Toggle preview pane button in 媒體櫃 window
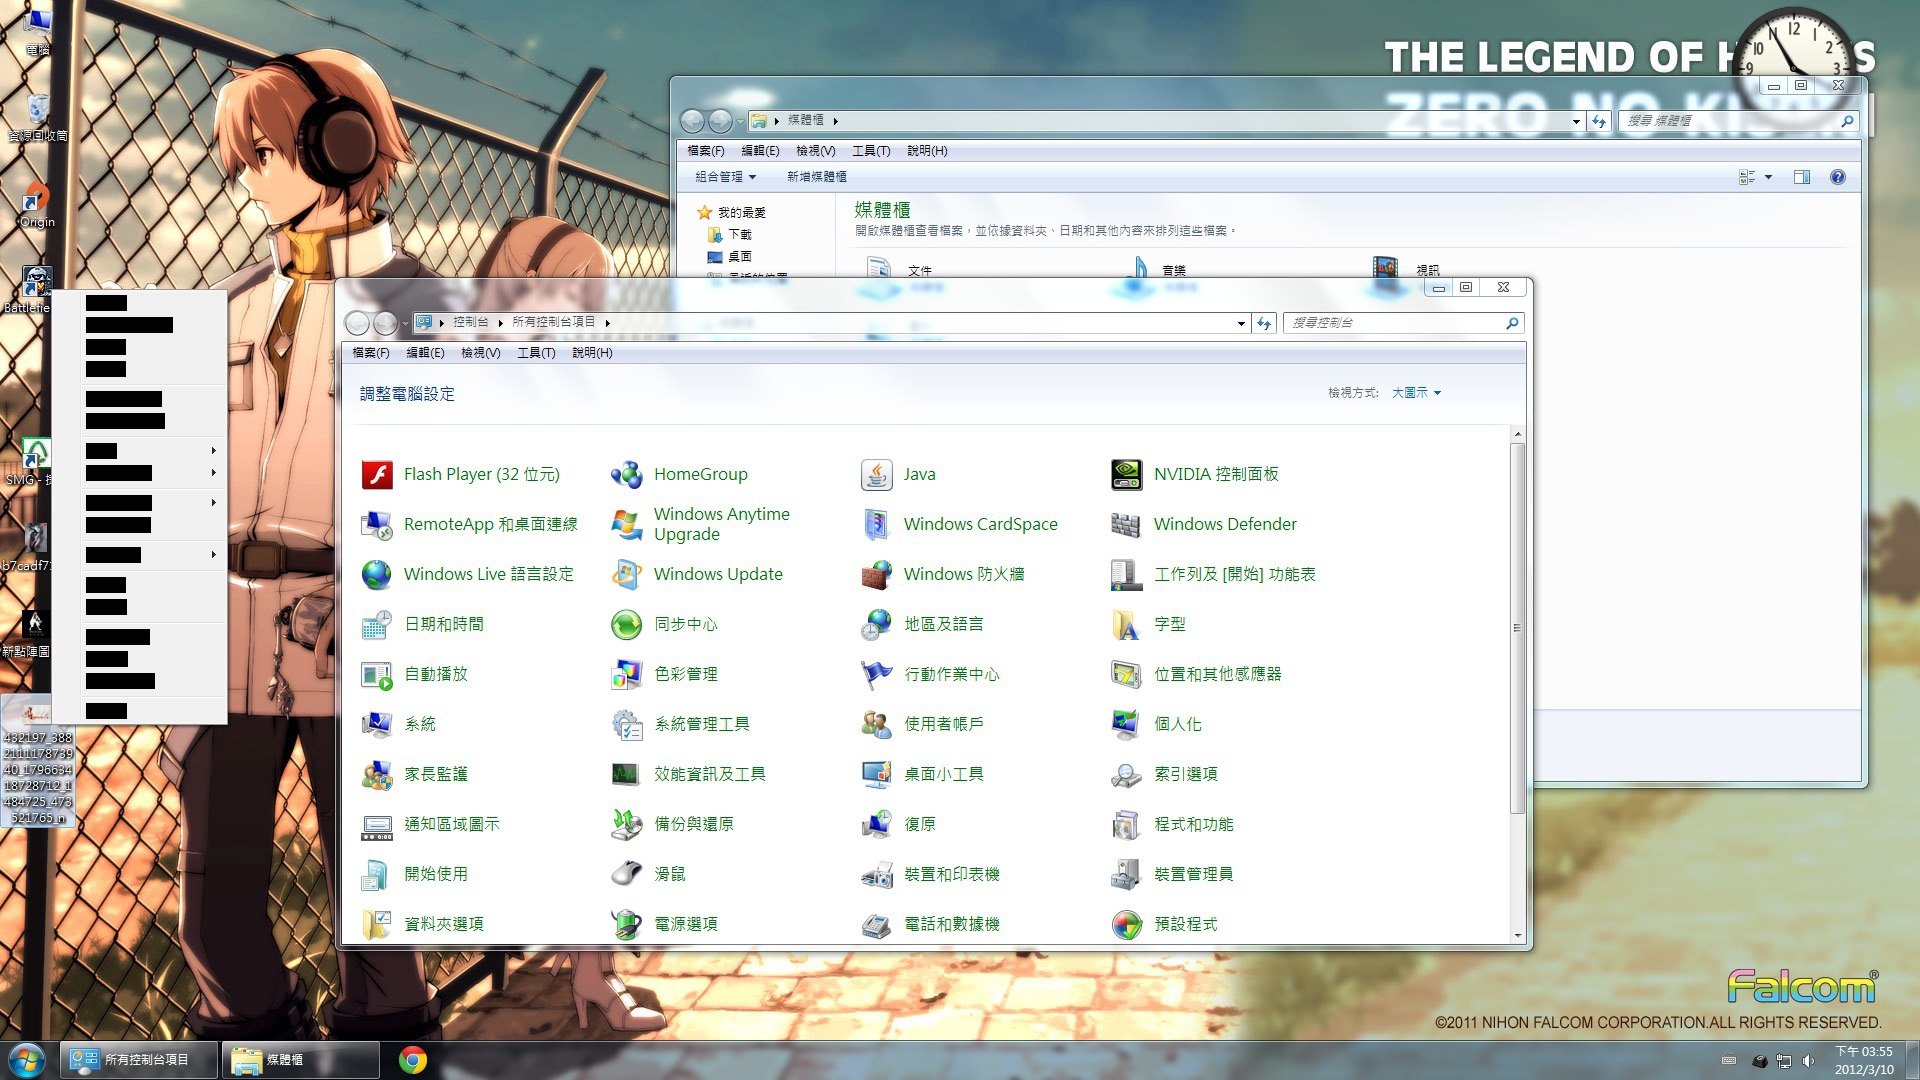Image resolution: width=1920 pixels, height=1080 pixels. pos(1802,177)
